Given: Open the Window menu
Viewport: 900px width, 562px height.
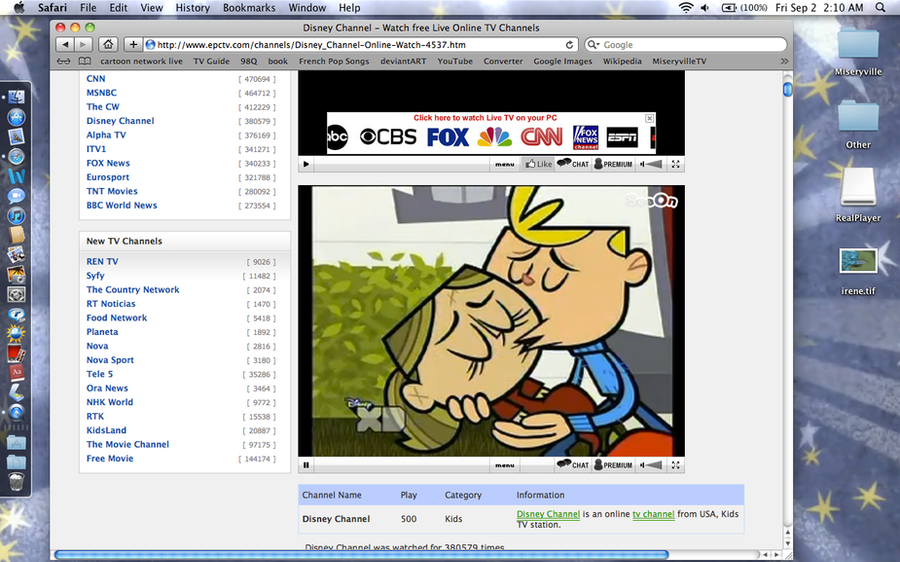Looking at the screenshot, I should click(307, 8).
